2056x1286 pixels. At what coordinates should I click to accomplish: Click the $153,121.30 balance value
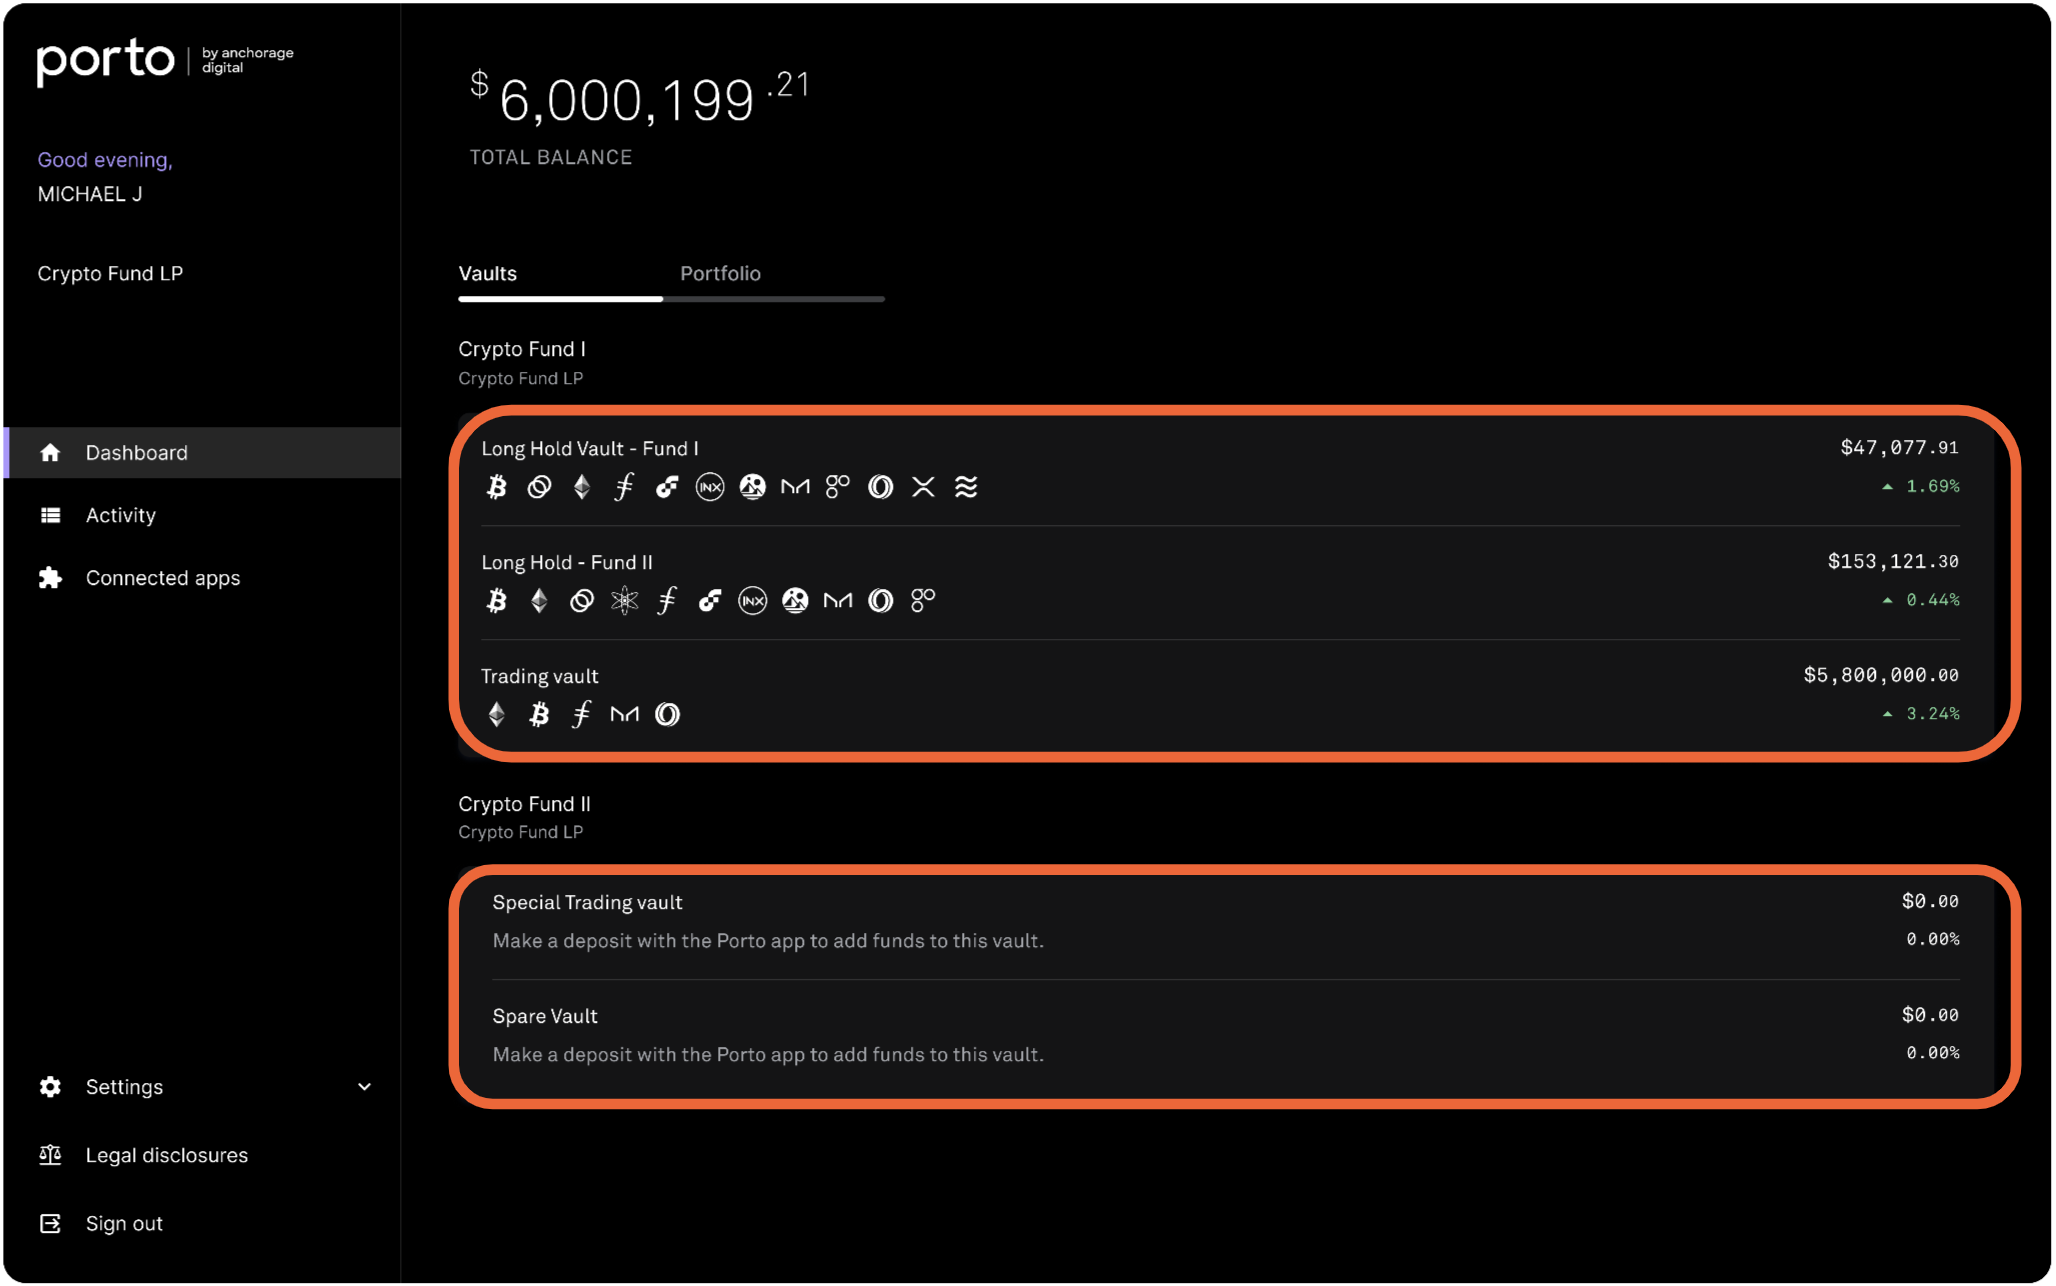[1894, 562]
